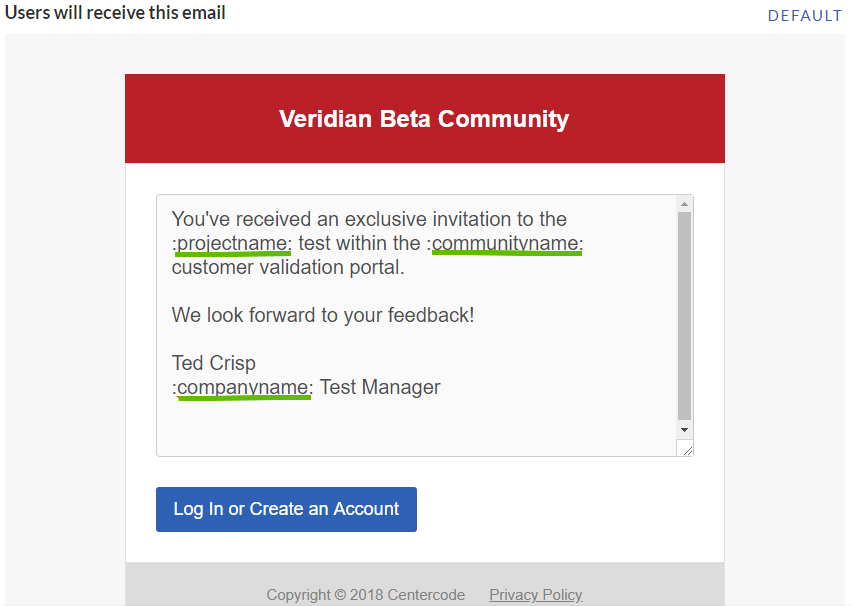The width and height of the screenshot is (852, 606).
Task: Click the 'Ted Crisp' signature line
Action: [214, 363]
